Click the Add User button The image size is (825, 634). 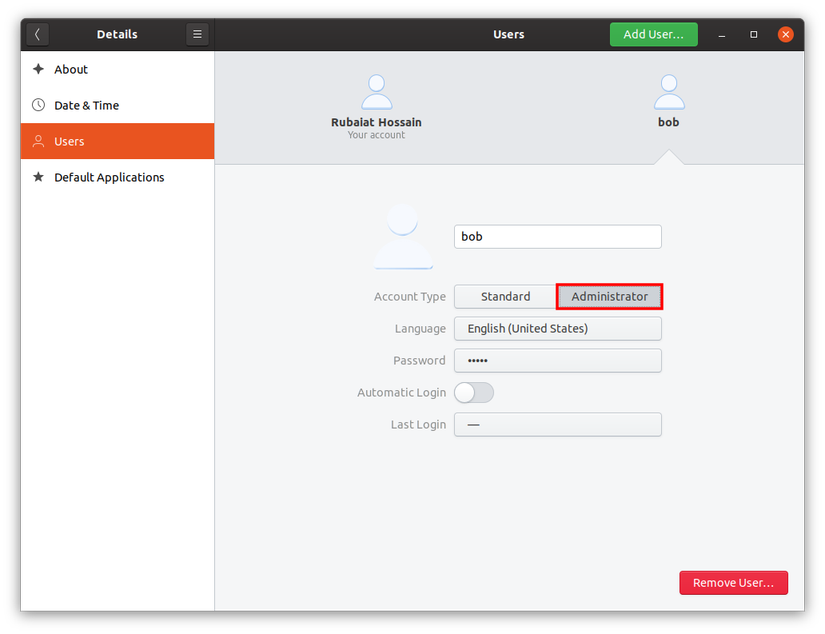click(653, 34)
